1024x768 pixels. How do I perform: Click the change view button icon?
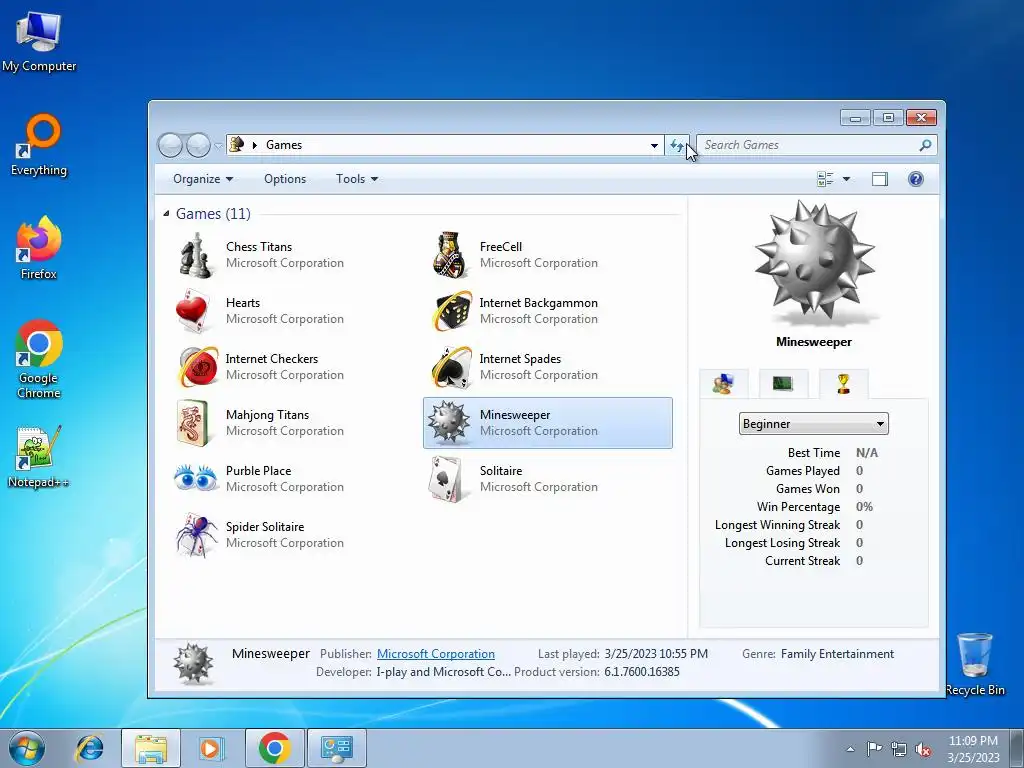[x=825, y=179]
